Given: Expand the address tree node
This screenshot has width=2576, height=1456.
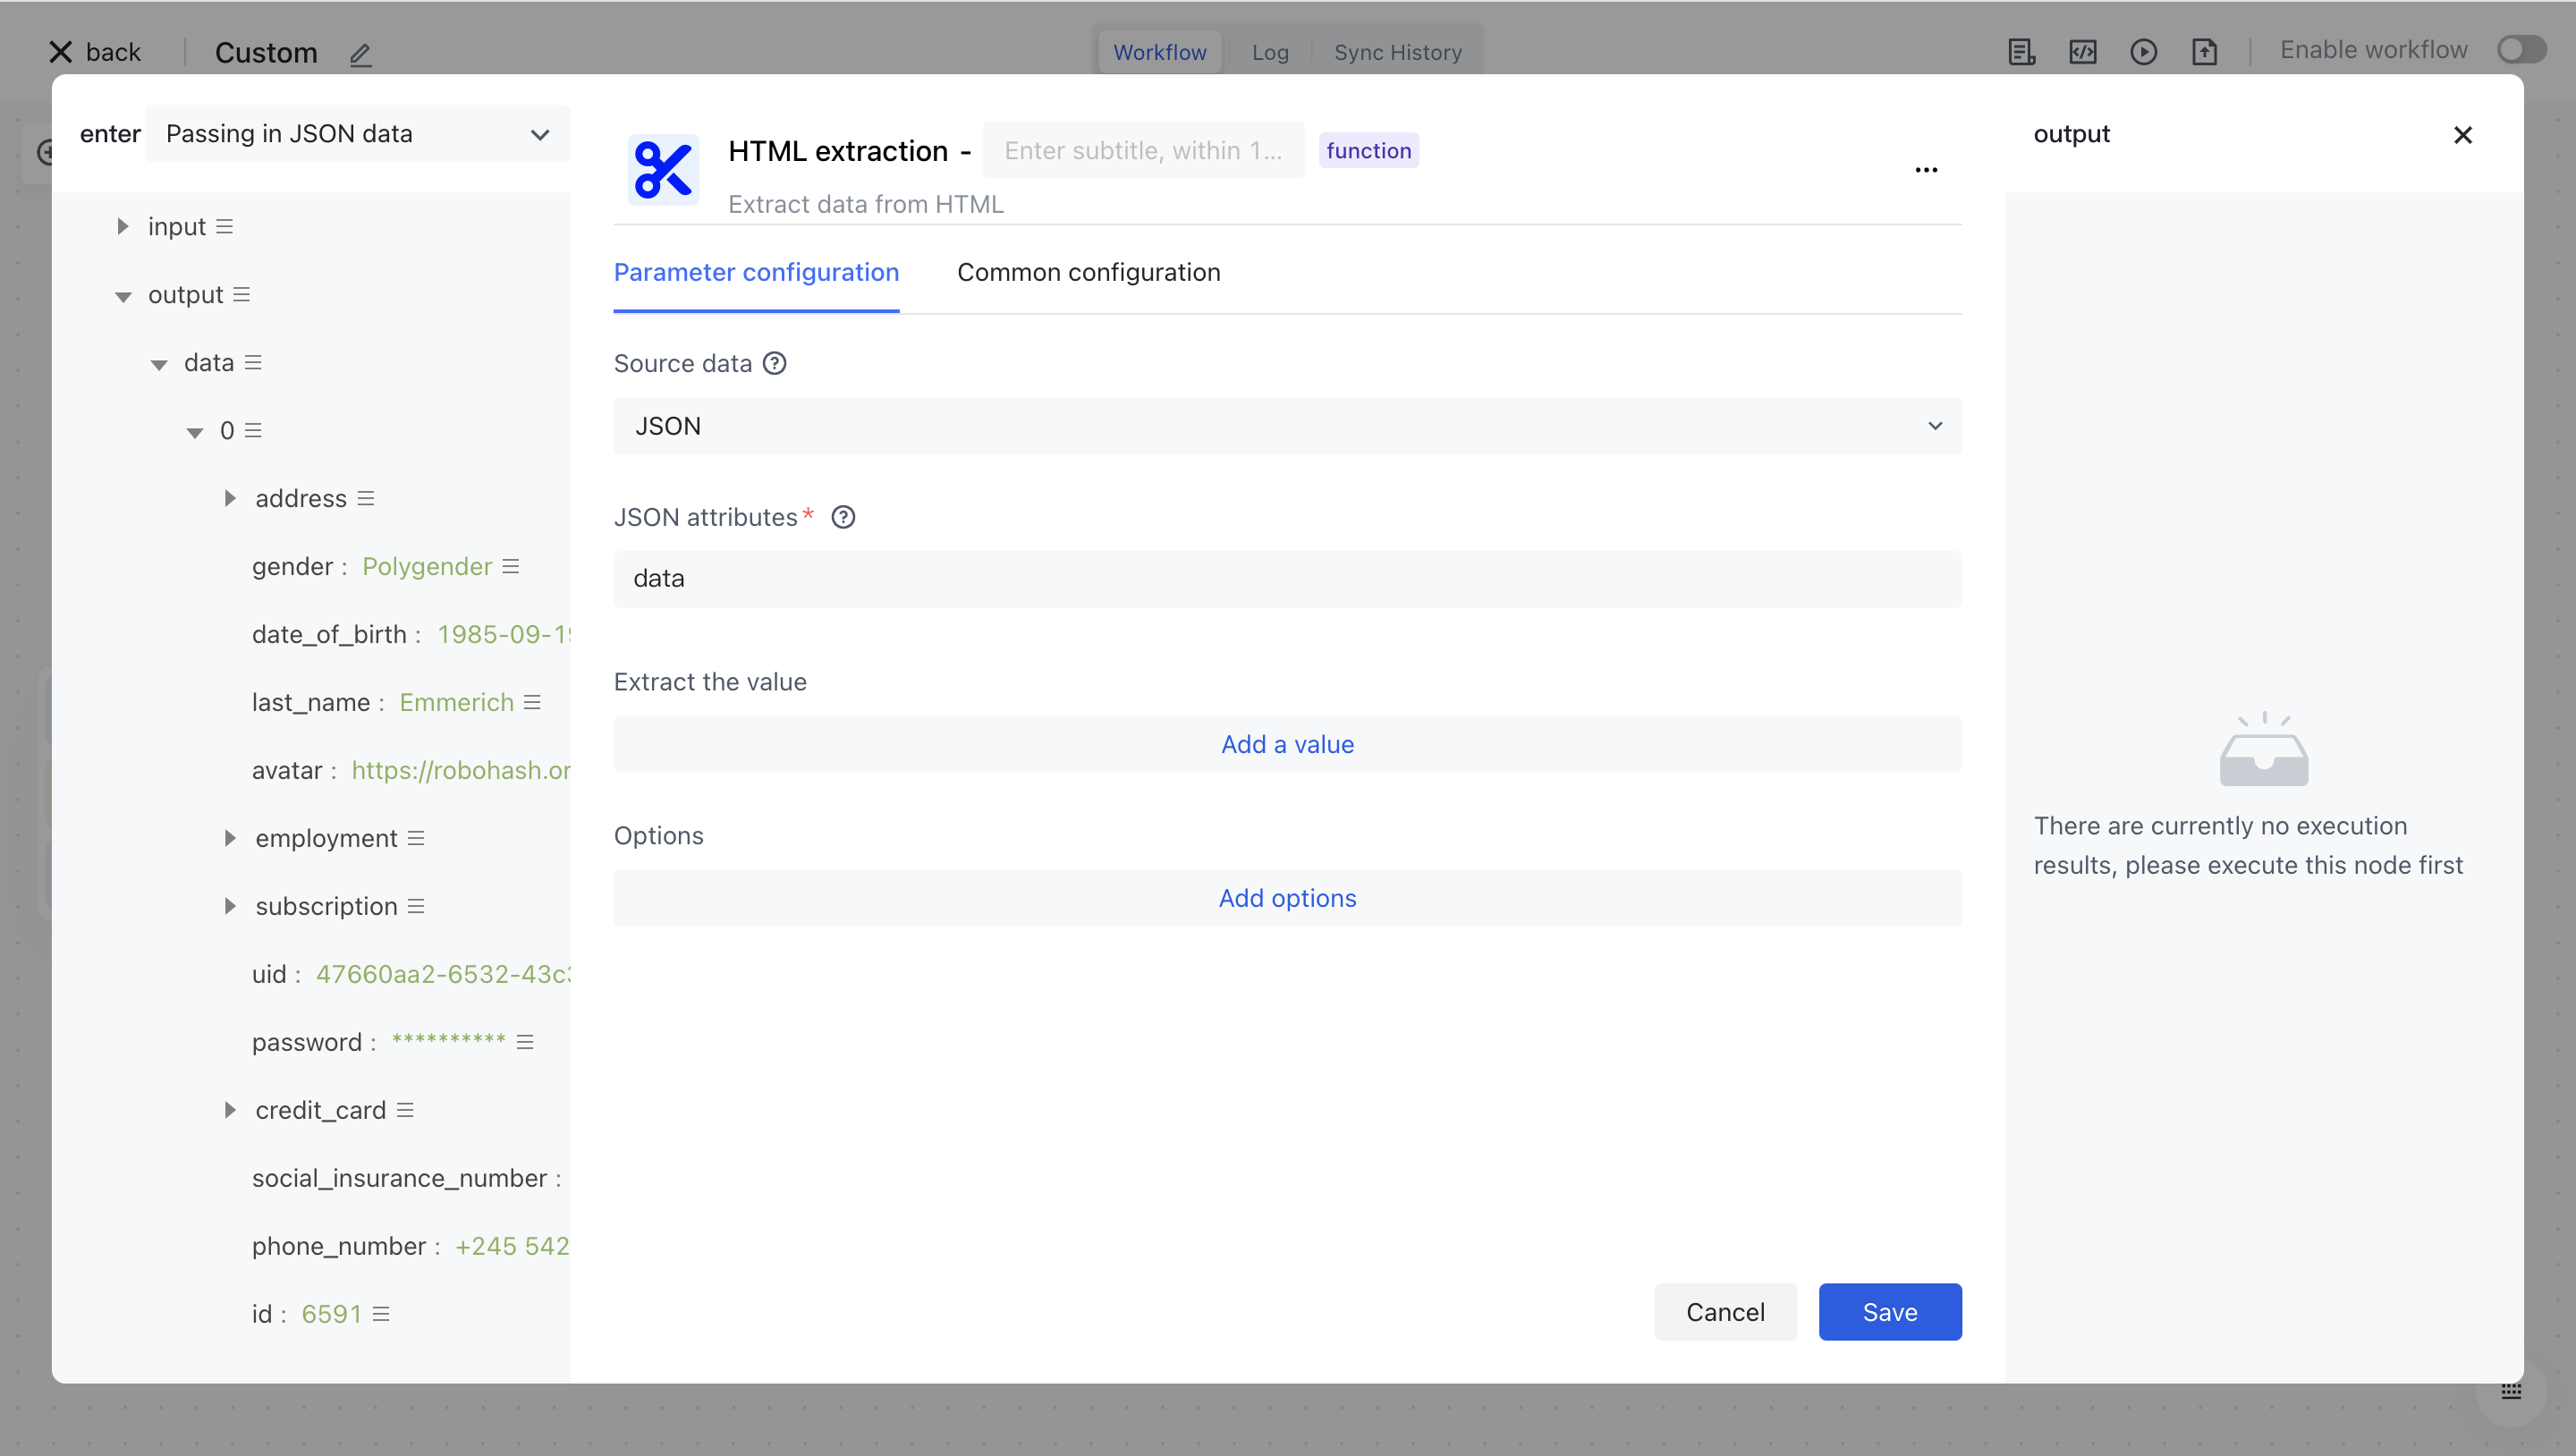Looking at the screenshot, I should point(230,499).
